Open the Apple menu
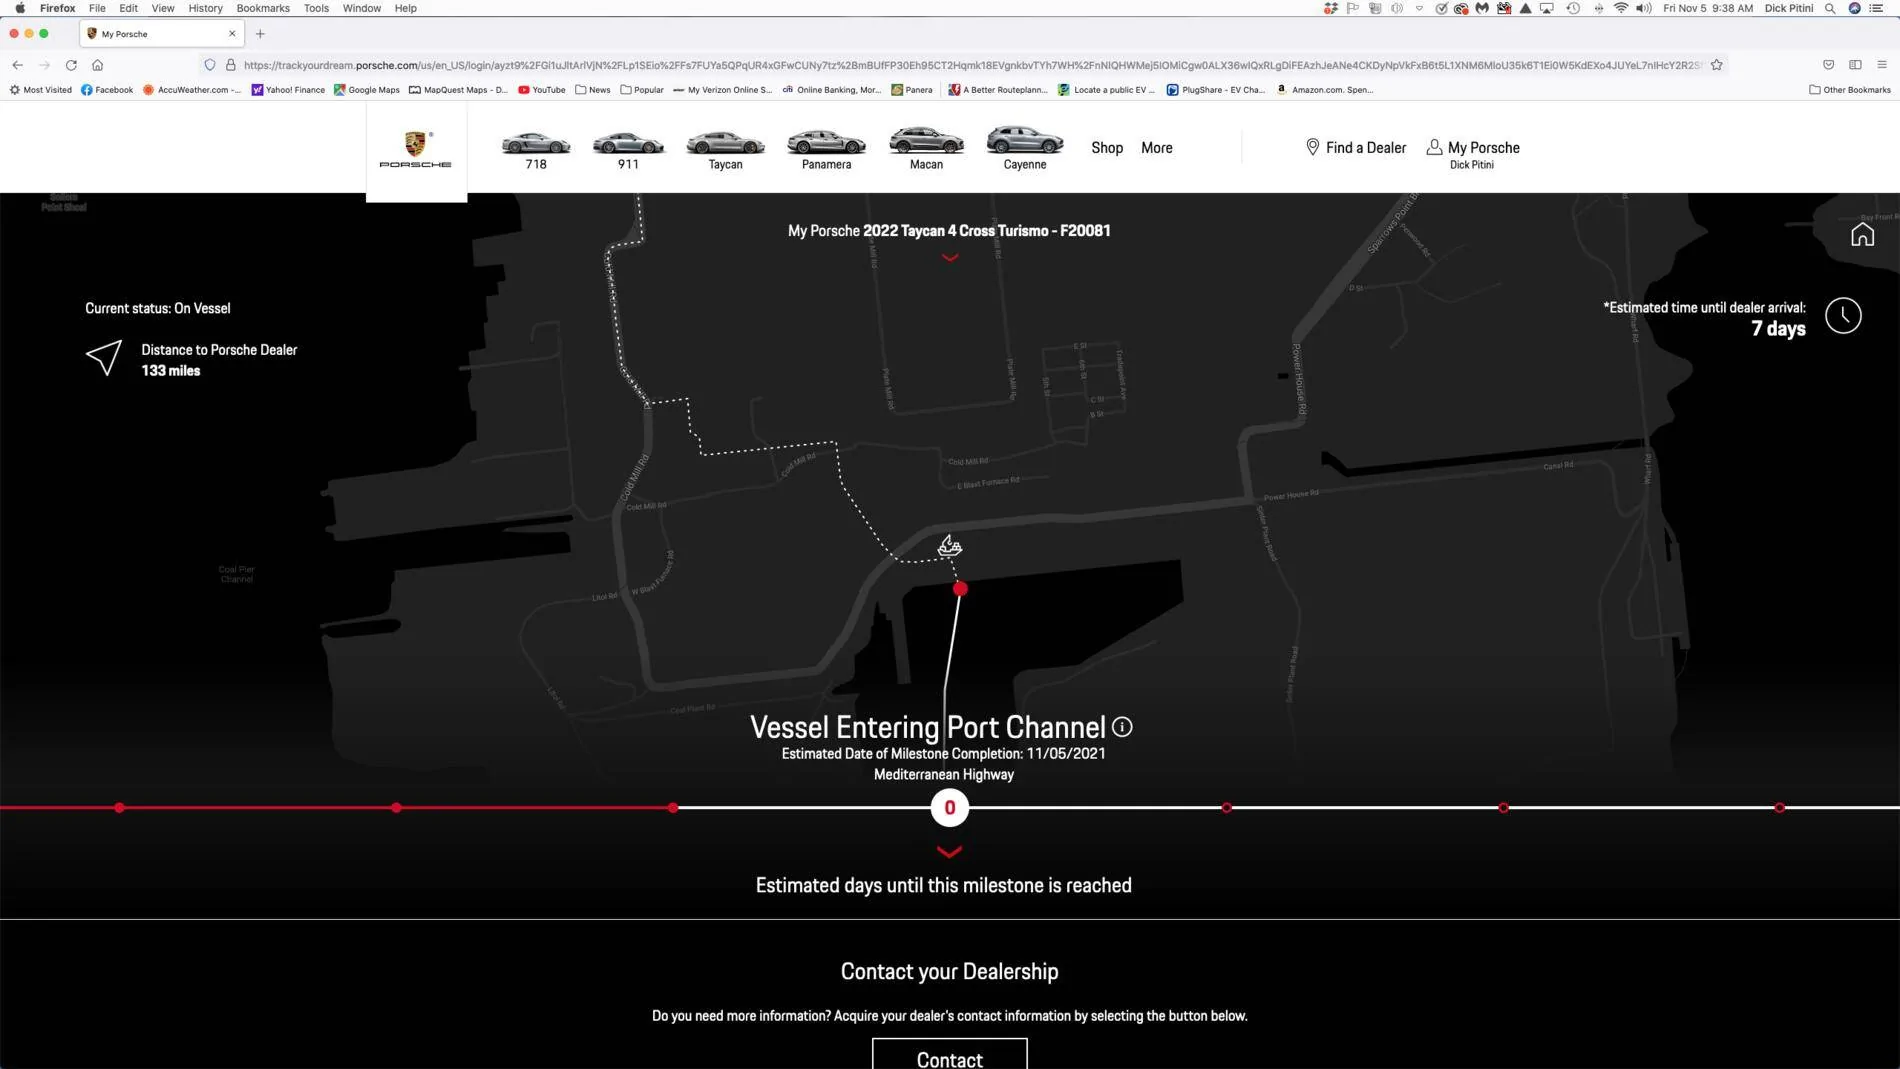1900x1069 pixels. pos(20,8)
